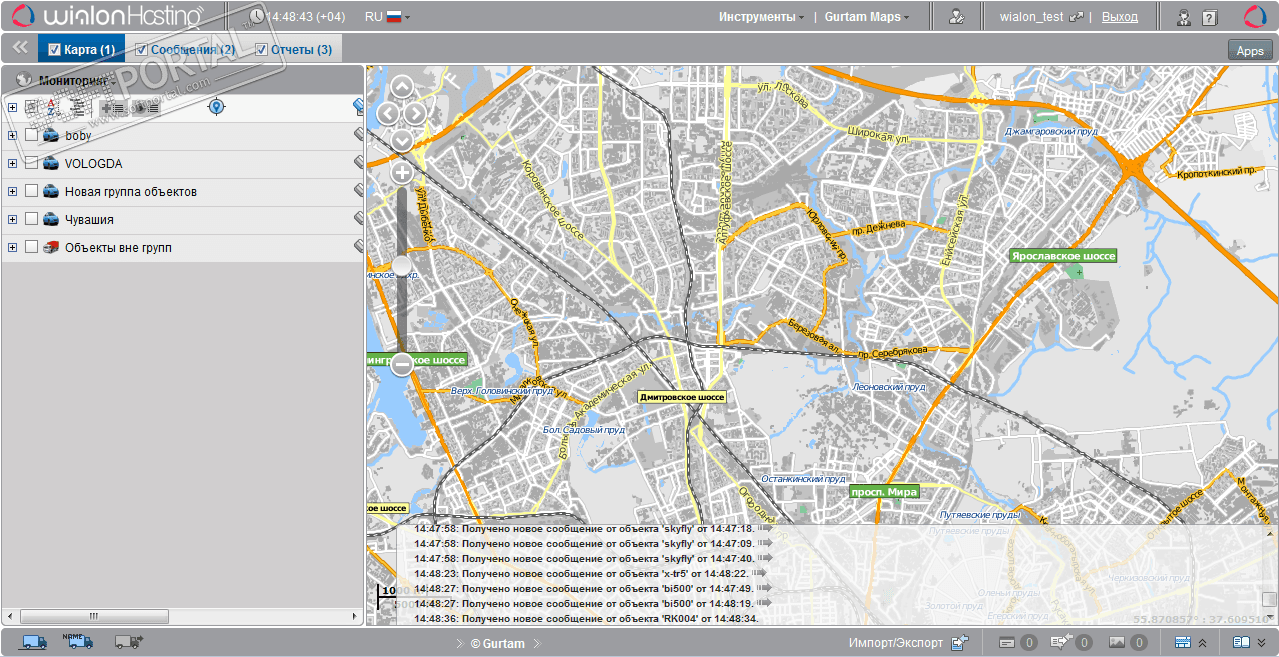Zoom in on the map with plus button
This screenshot has height=657, width=1279.
402,174
